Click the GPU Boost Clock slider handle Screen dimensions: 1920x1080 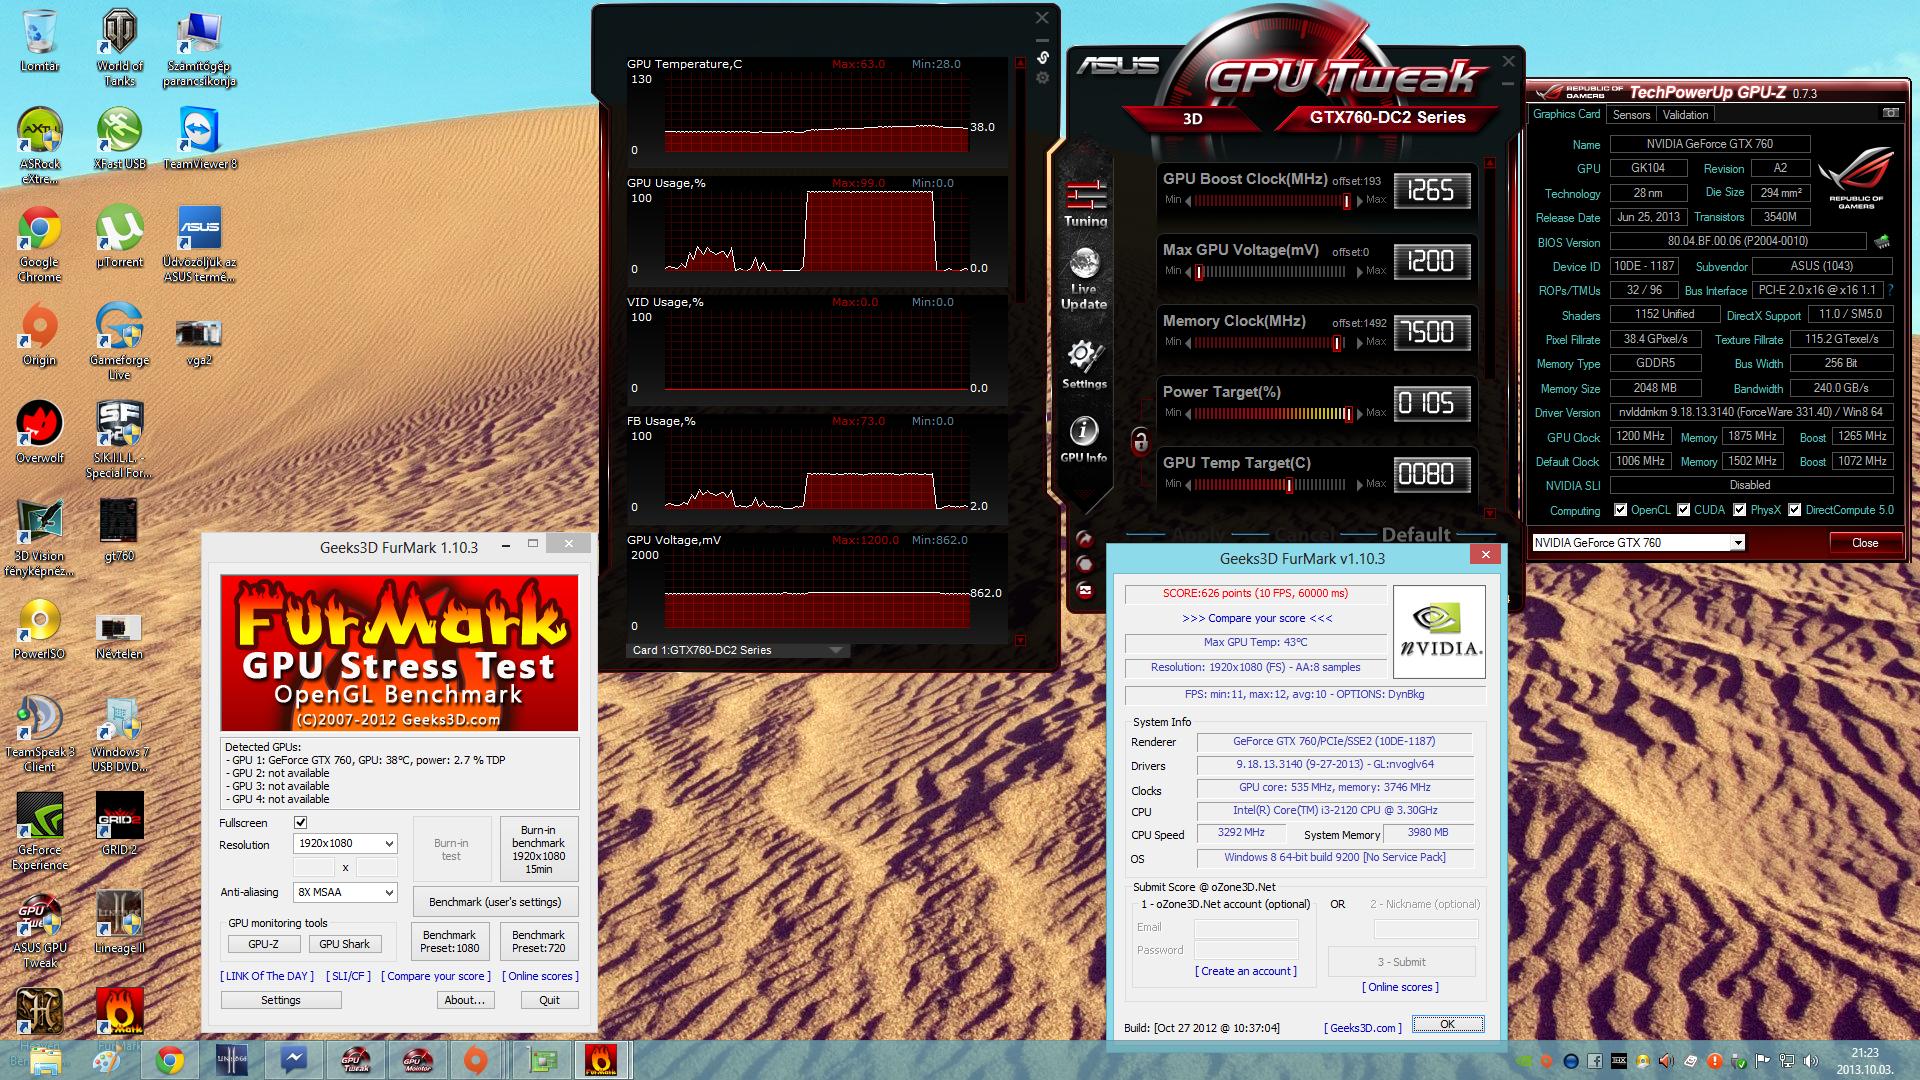click(1347, 201)
